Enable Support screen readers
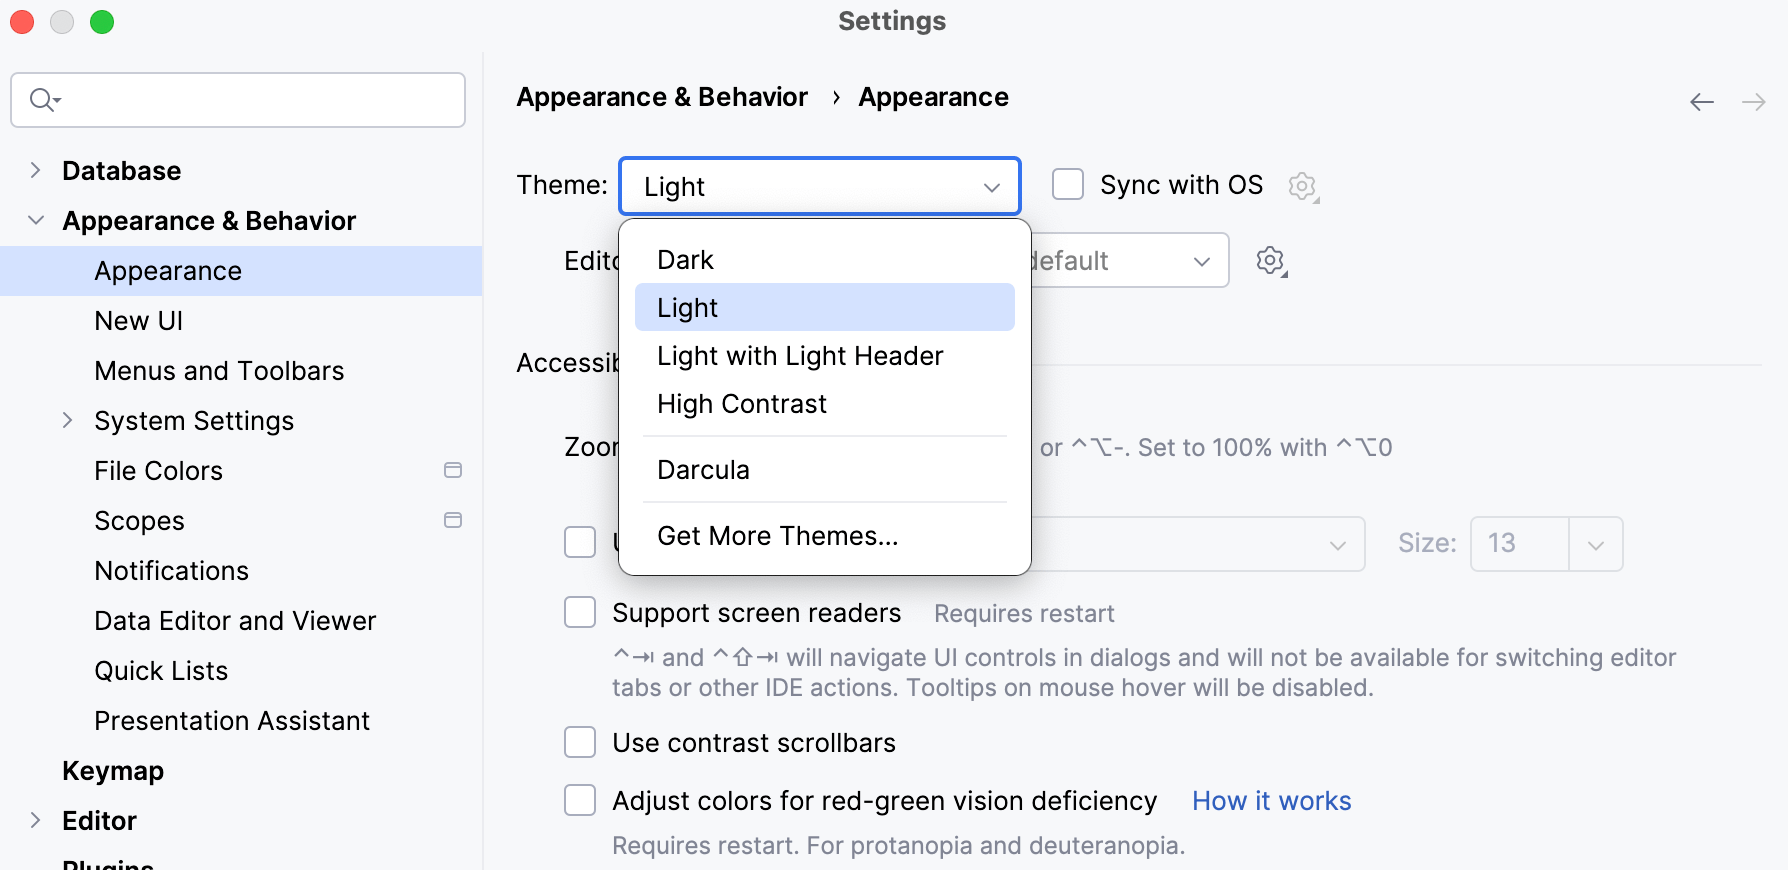The height and width of the screenshot is (870, 1788). pyautogui.click(x=580, y=612)
